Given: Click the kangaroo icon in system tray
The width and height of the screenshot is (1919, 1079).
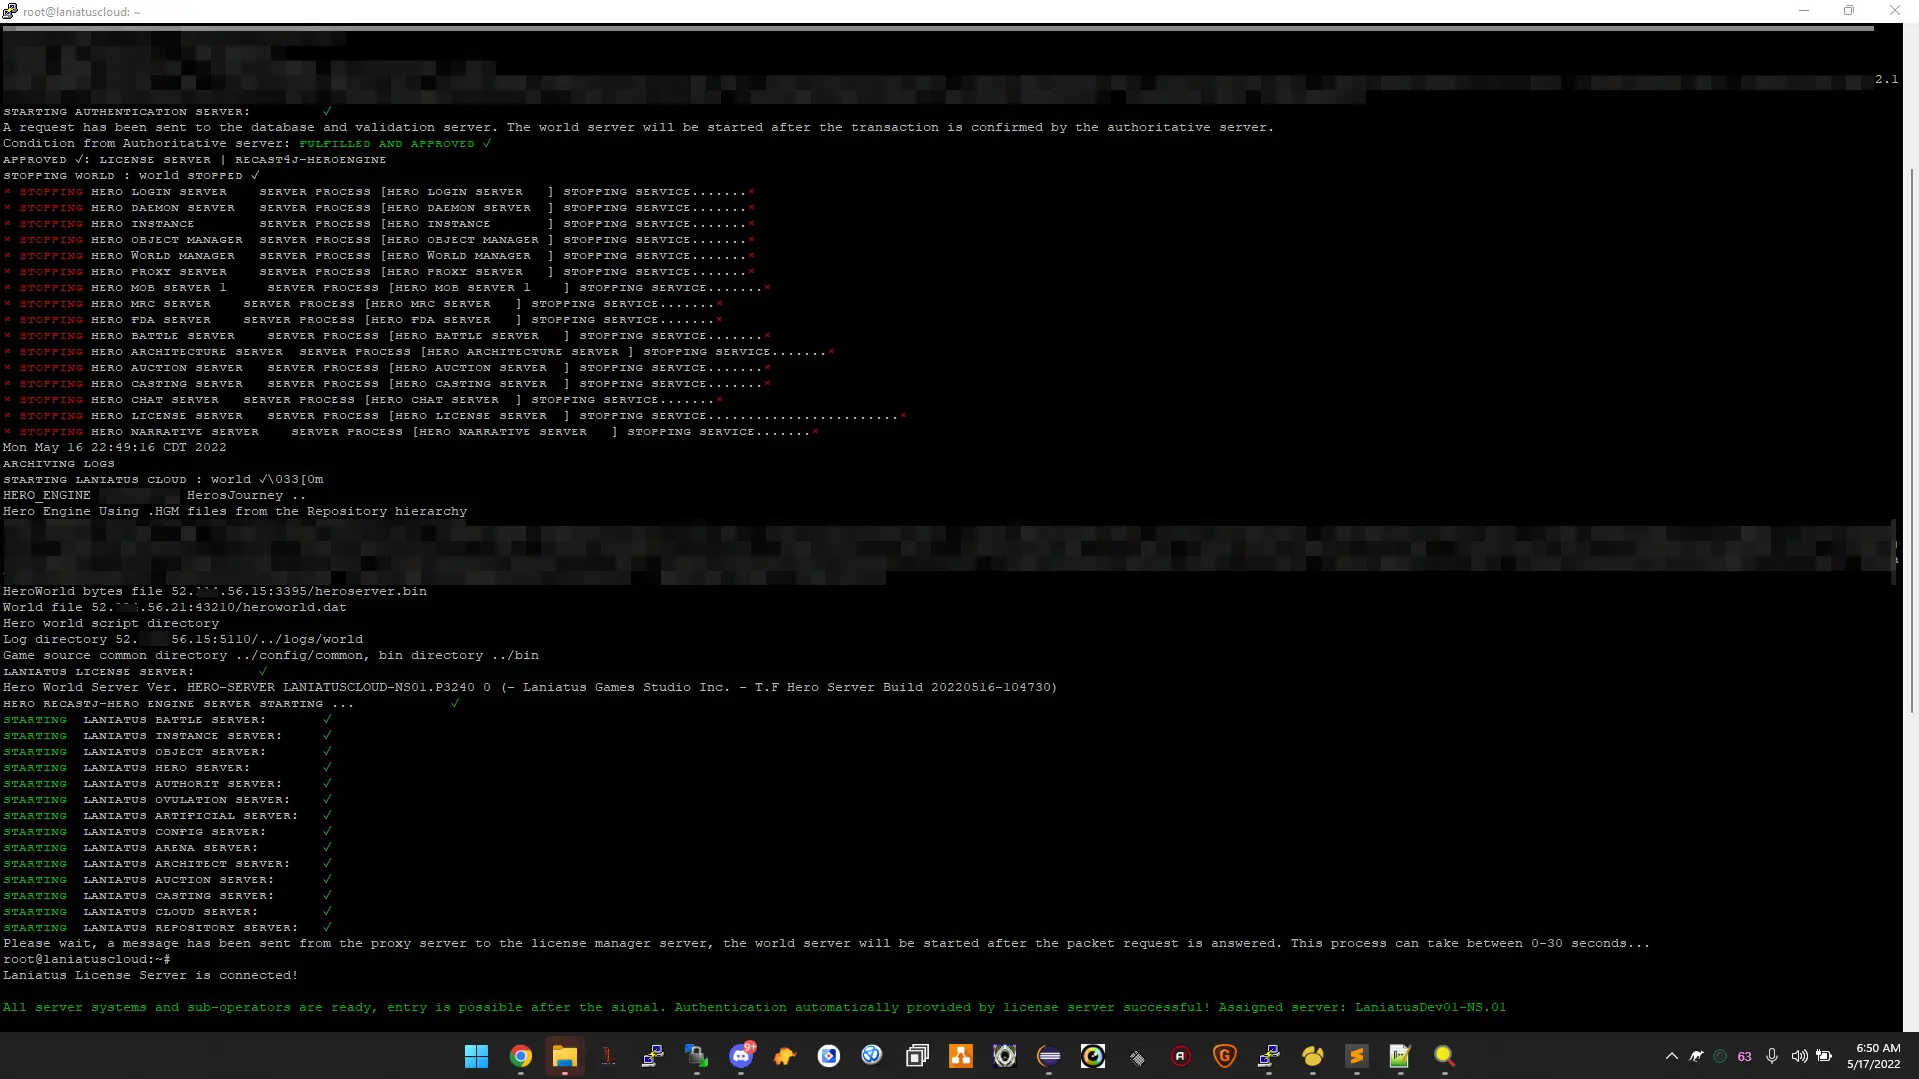Looking at the screenshot, I should 1696,1056.
